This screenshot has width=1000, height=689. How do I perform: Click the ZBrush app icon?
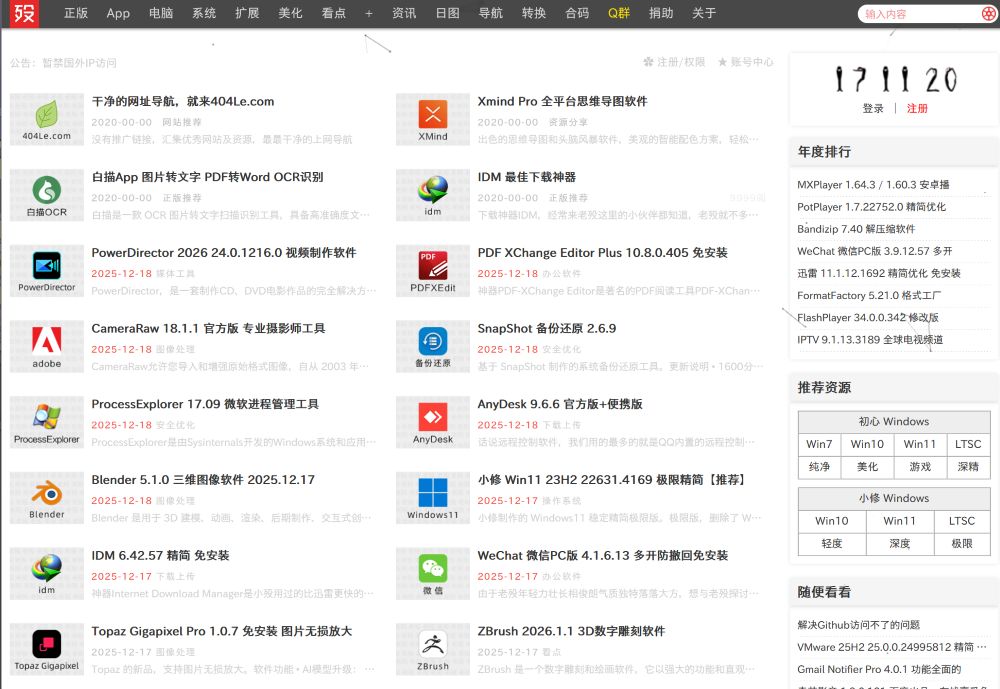tap(433, 648)
